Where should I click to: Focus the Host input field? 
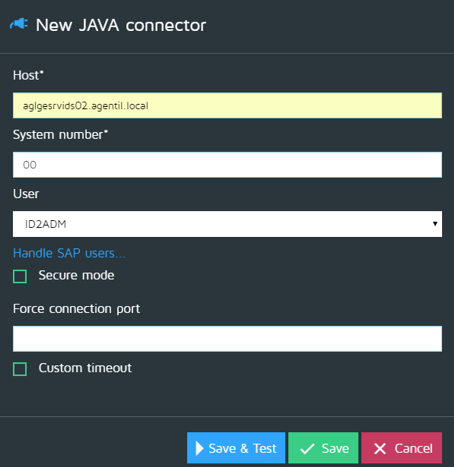click(x=227, y=105)
